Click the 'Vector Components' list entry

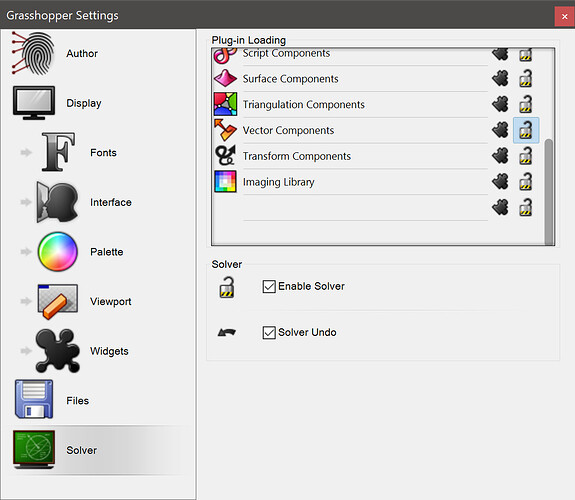click(x=288, y=130)
